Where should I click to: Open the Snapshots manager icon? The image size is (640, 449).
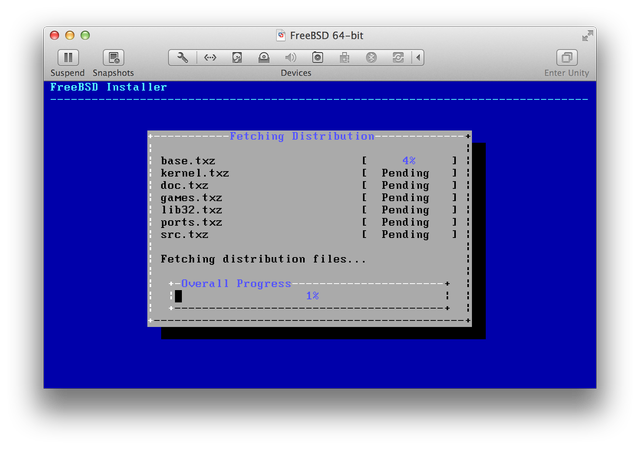pyautogui.click(x=113, y=58)
